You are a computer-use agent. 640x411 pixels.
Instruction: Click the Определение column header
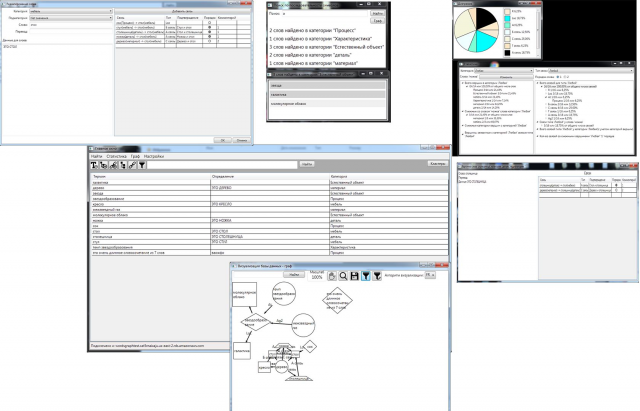click(270, 177)
